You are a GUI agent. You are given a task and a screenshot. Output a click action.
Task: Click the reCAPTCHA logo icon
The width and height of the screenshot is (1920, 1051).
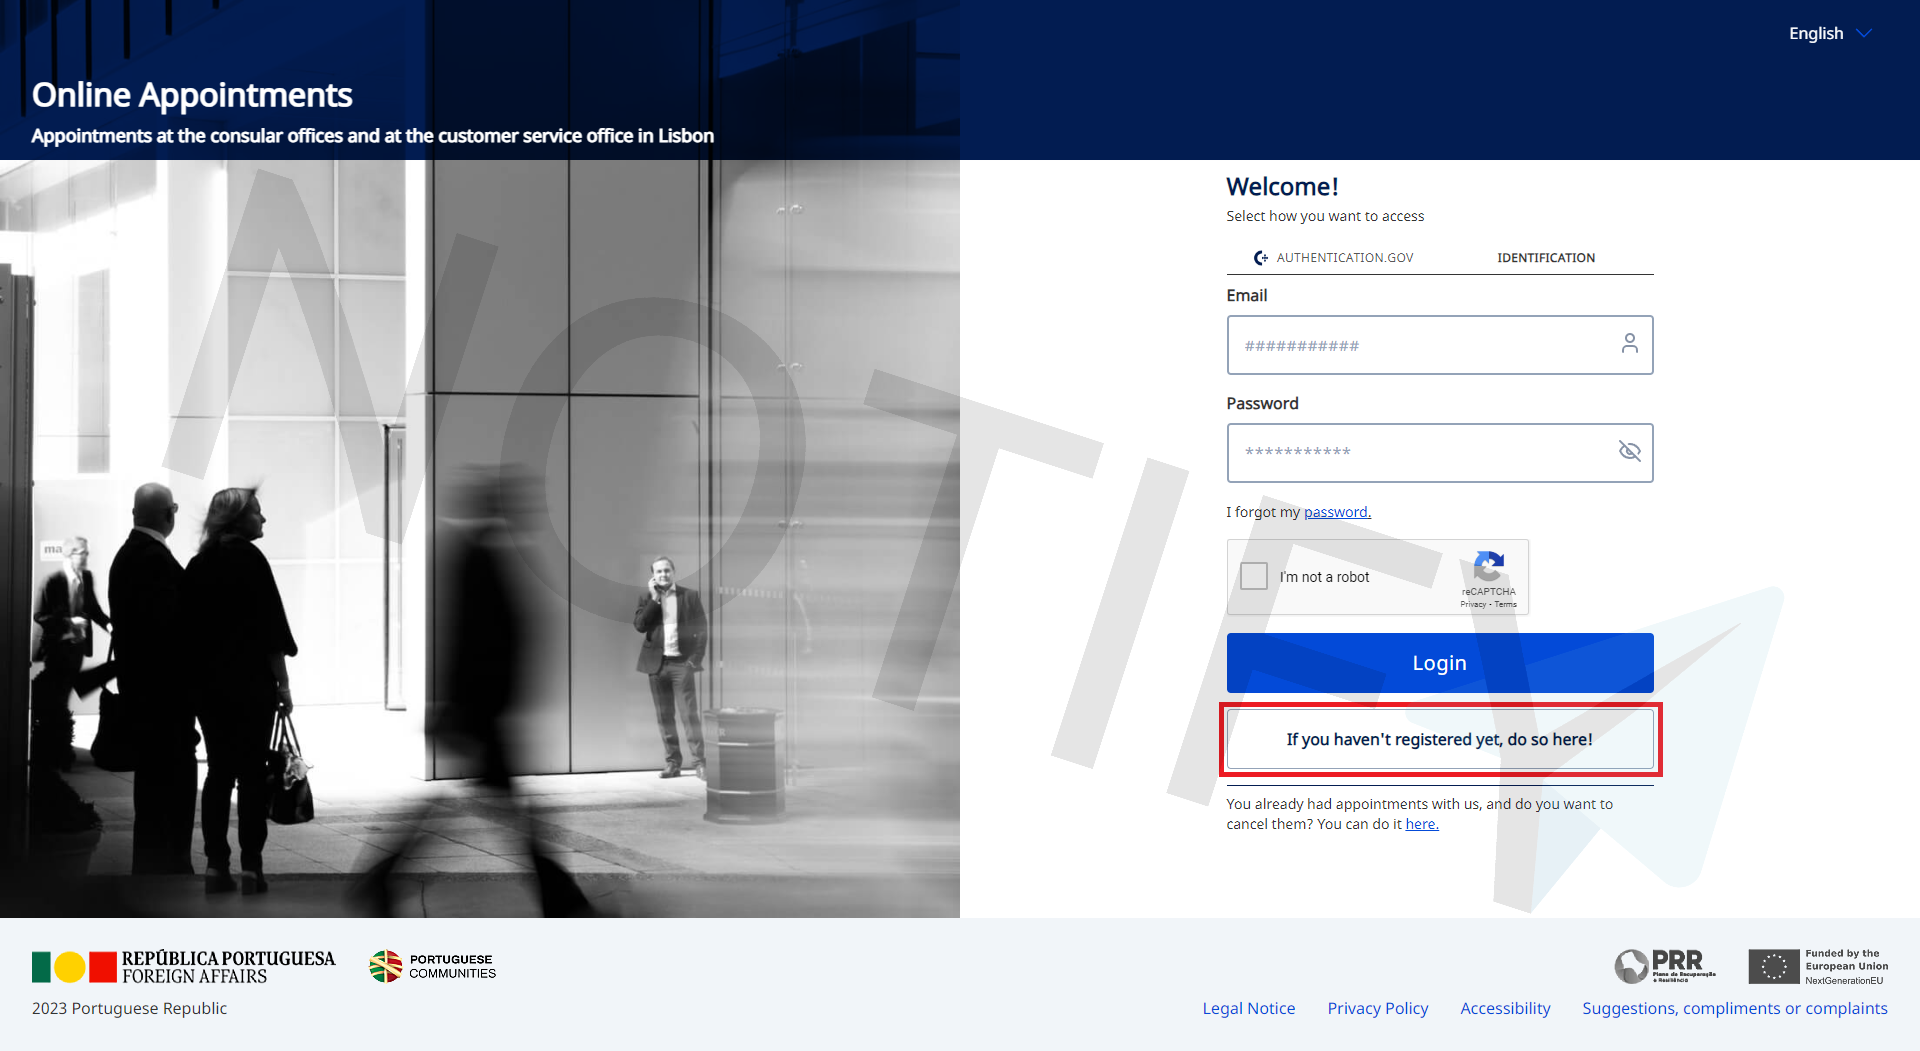coord(1488,567)
